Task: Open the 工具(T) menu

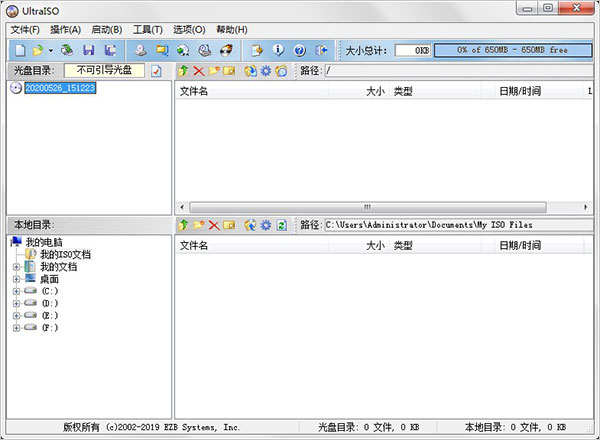Action: pyautogui.click(x=146, y=30)
